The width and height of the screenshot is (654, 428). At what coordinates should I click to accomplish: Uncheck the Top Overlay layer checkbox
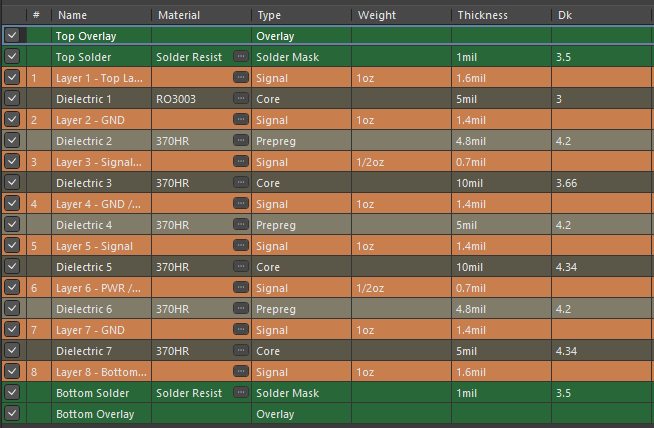(12, 36)
